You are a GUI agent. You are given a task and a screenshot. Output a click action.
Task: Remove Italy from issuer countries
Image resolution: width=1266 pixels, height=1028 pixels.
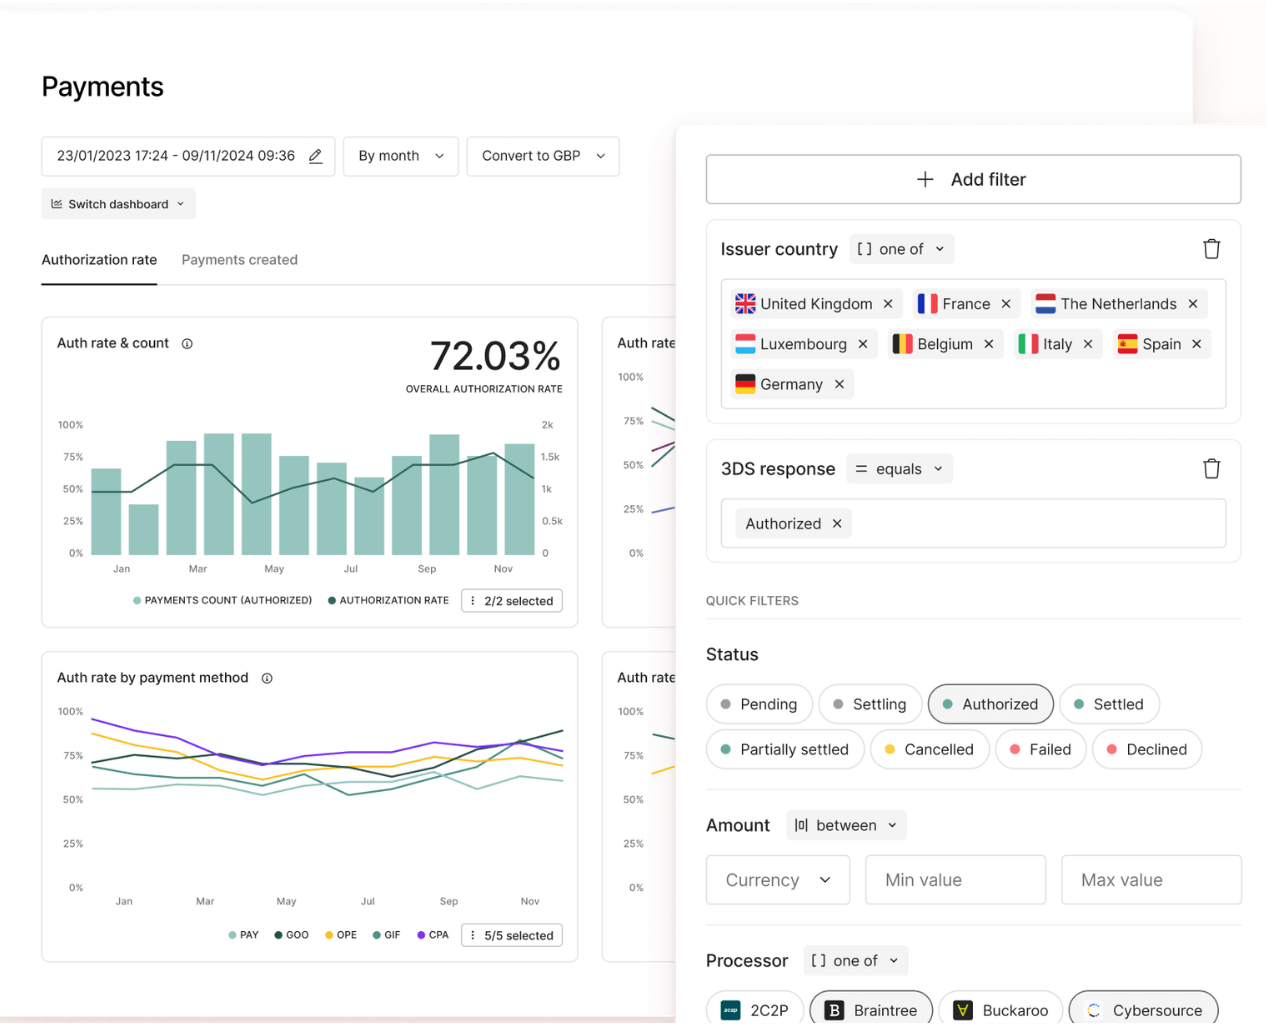[1088, 344]
